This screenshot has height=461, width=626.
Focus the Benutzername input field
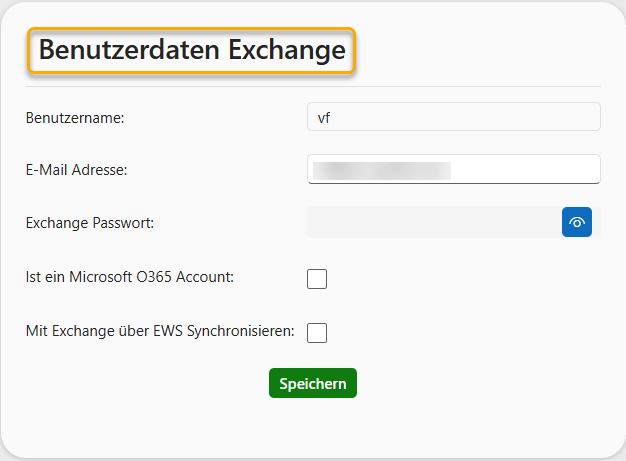click(453, 117)
